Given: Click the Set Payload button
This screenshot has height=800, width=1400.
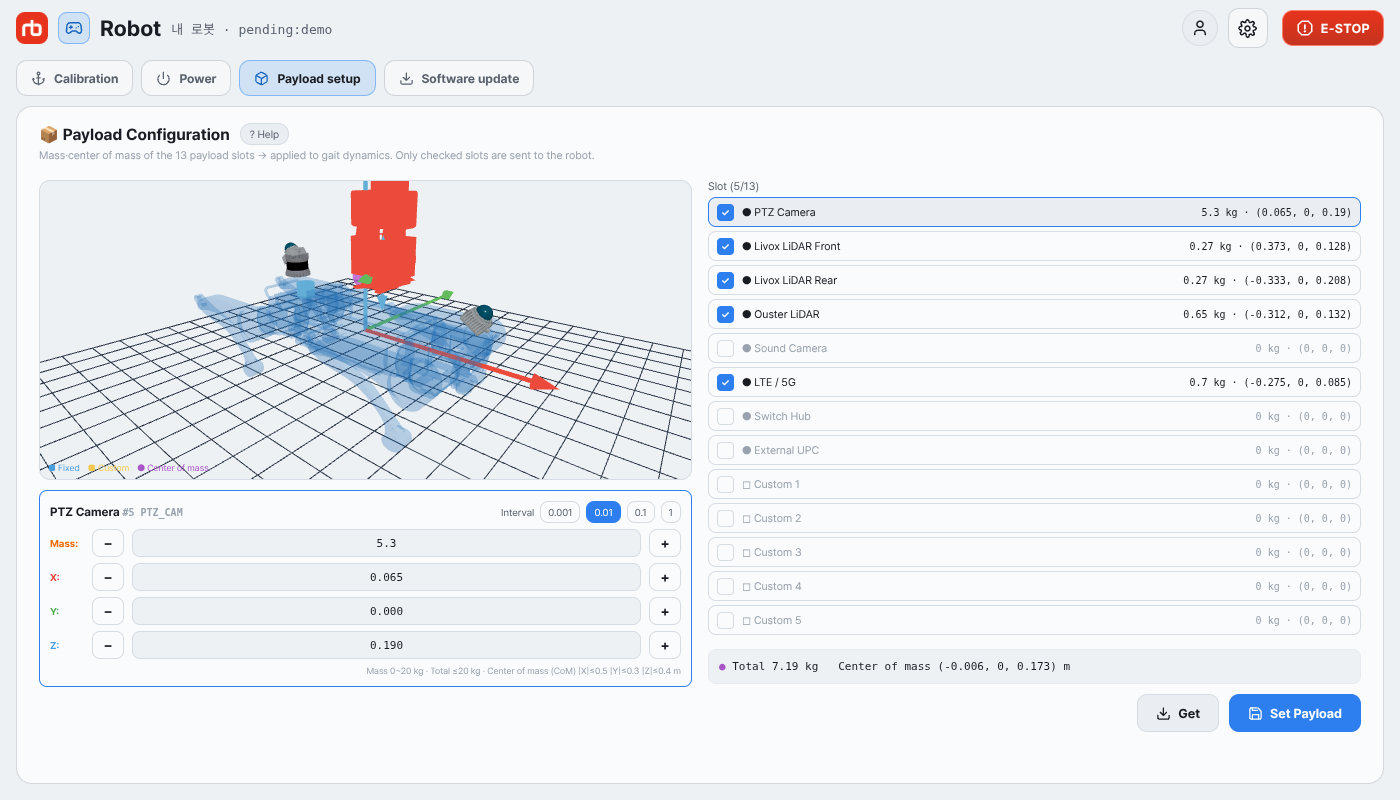Looking at the screenshot, I should (x=1295, y=713).
